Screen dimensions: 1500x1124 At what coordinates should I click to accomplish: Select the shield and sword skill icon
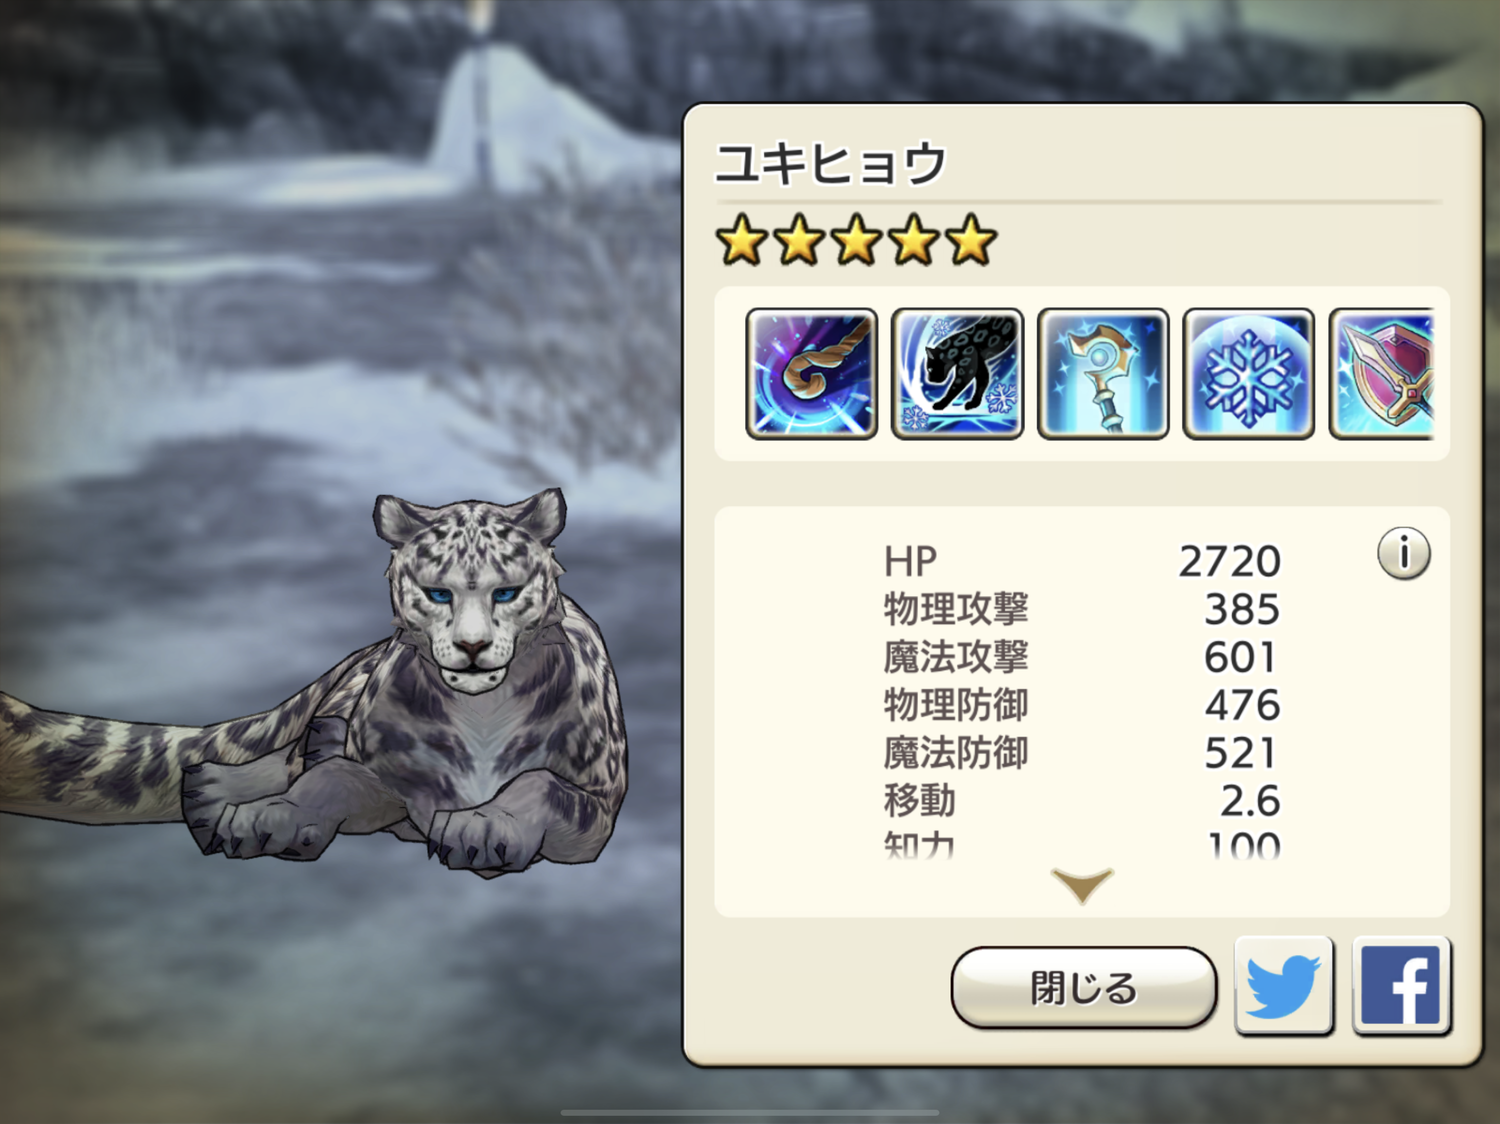click(1382, 373)
